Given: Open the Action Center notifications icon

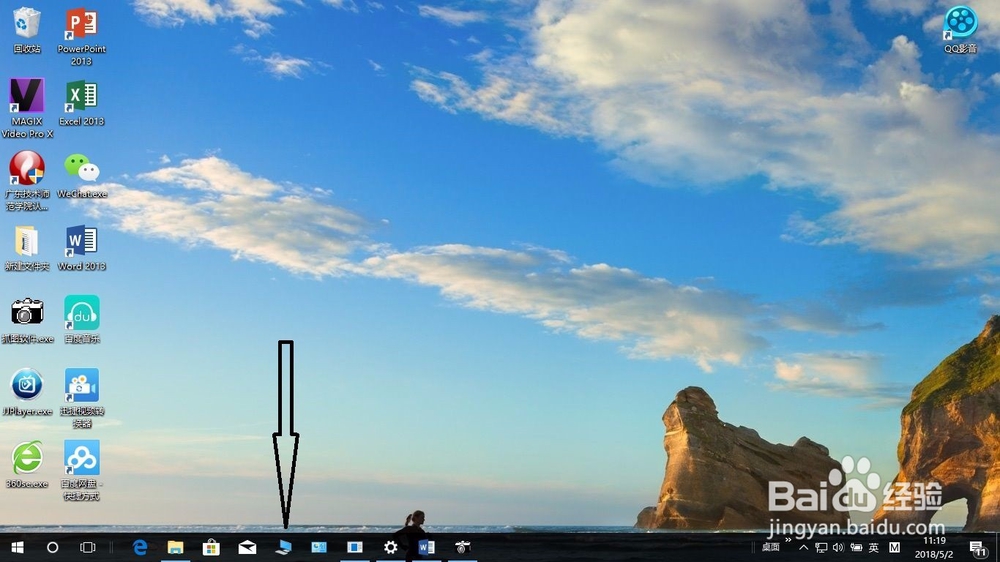Looking at the screenshot, I should 977,547.
